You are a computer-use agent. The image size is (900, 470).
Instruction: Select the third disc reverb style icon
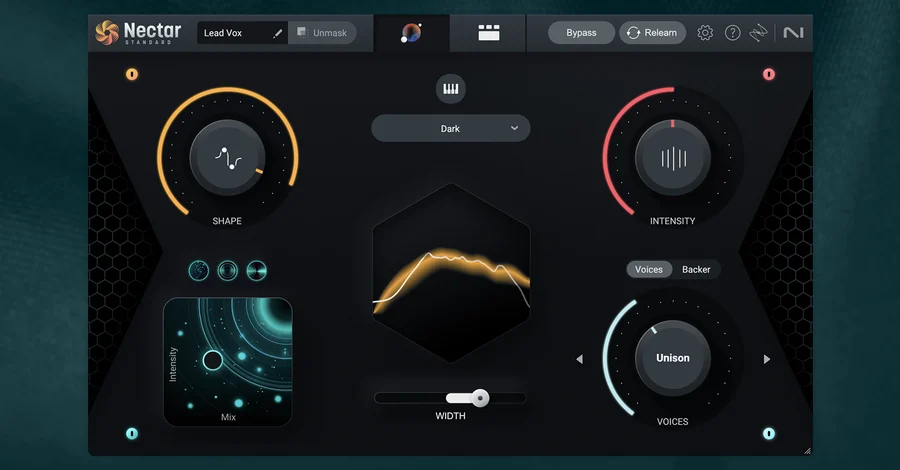257,270
